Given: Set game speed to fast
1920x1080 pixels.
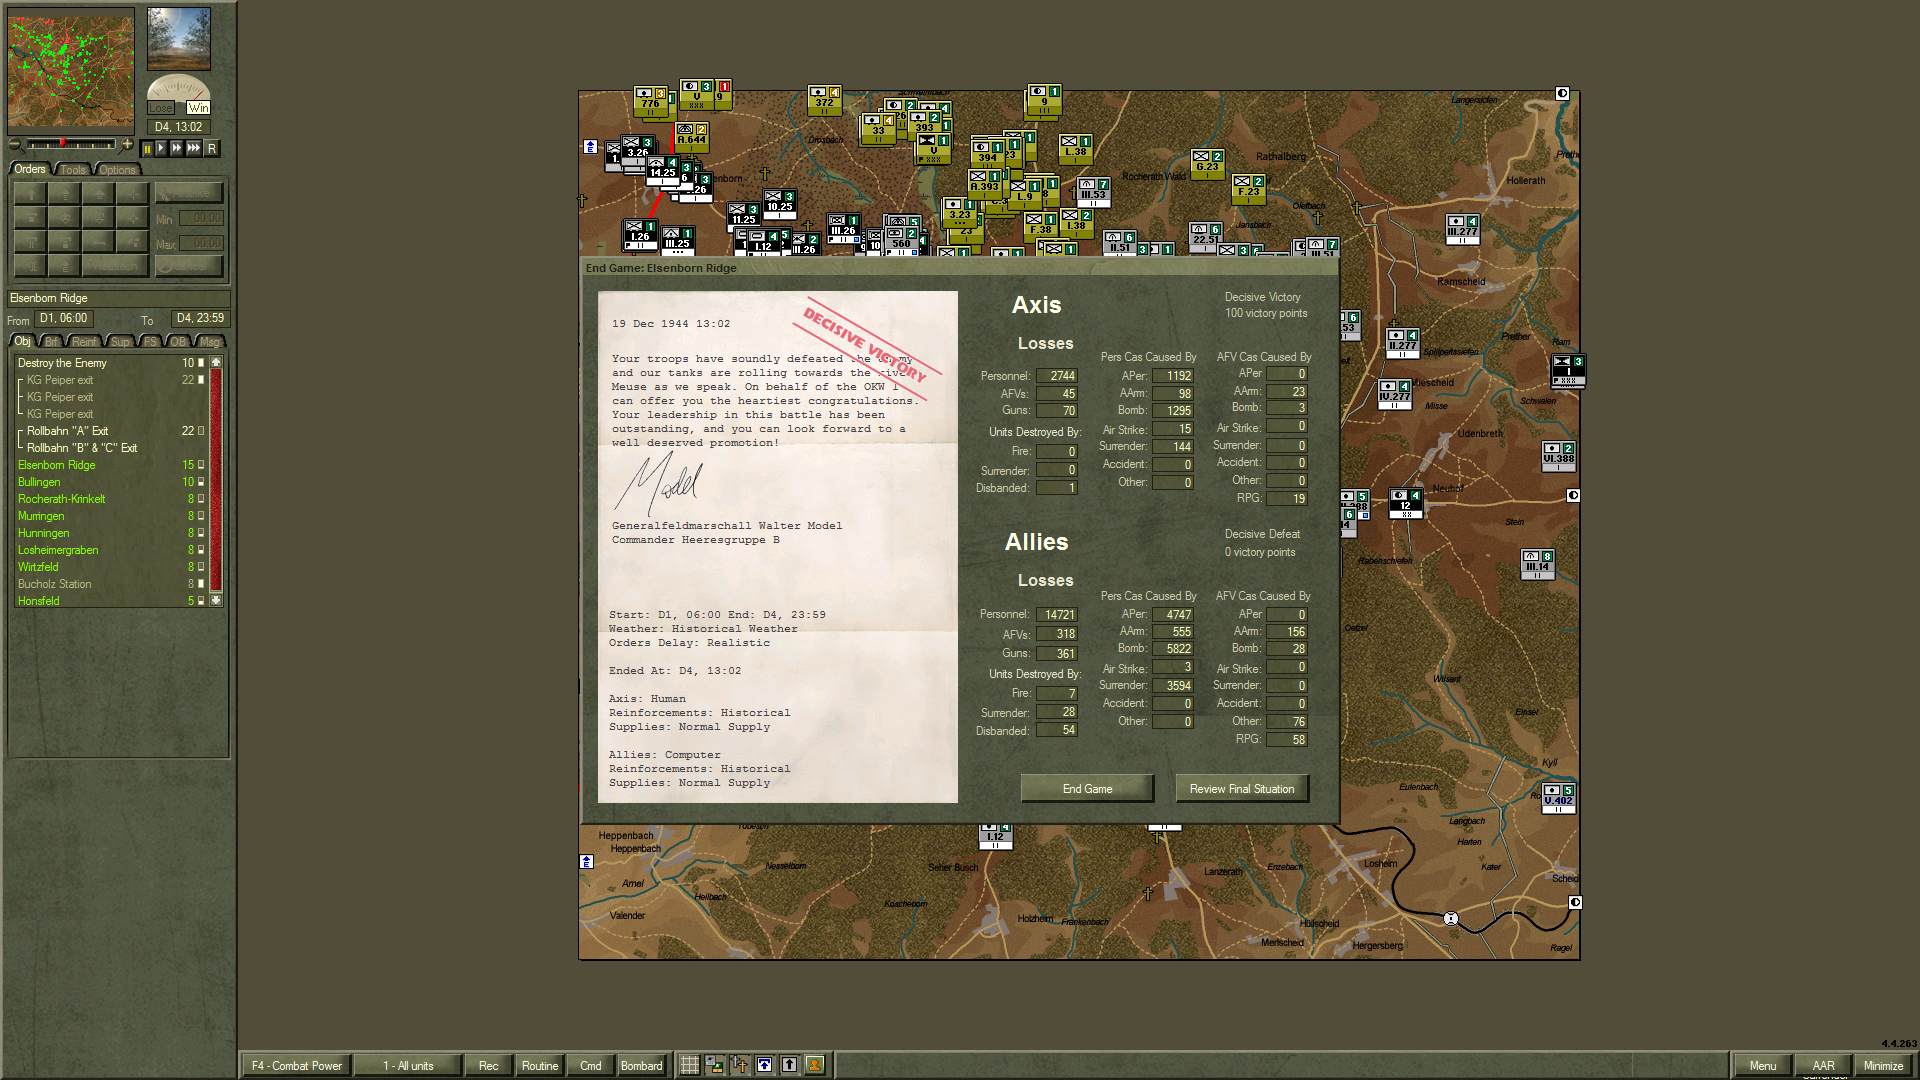Looking at the screenshot, I should click(177, 148).
